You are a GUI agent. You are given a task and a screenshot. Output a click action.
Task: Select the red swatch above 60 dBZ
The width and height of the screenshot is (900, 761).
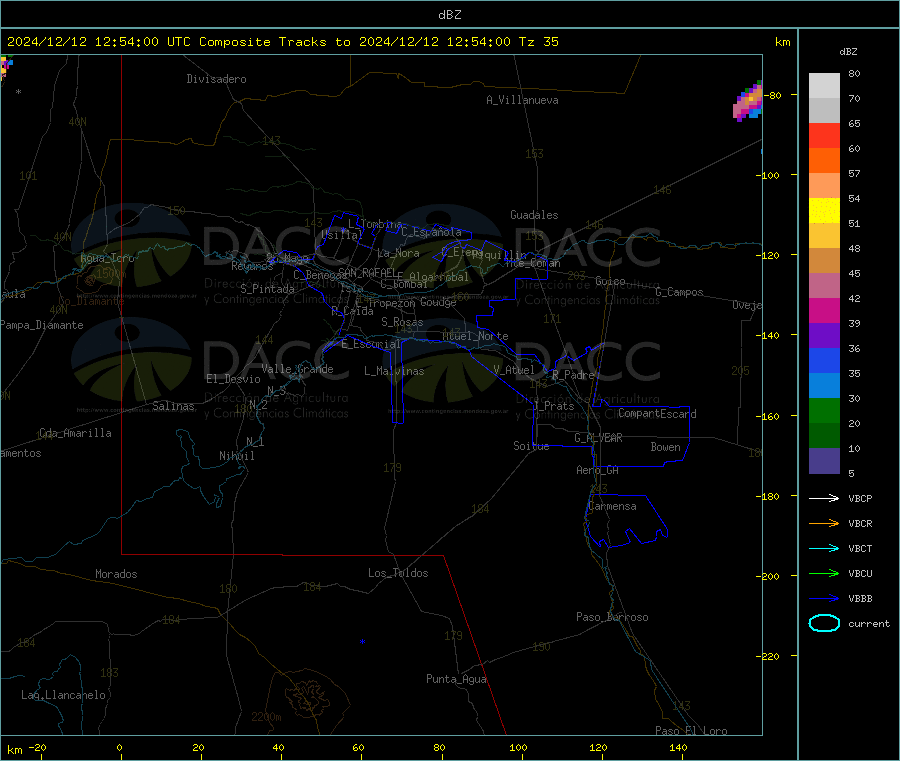824,135
